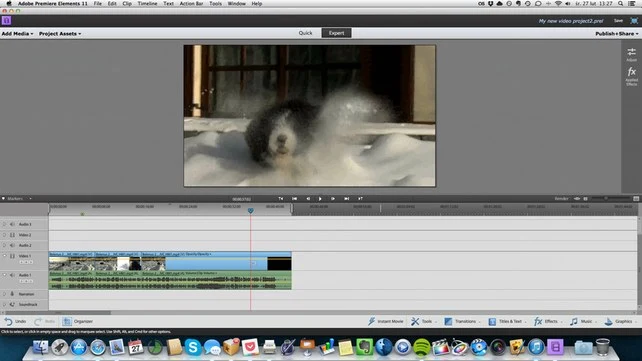Image resolution: width=642 pixels, height=361 pixels.
Task: Open Titles & Text panel
Action: coord(507,321)
